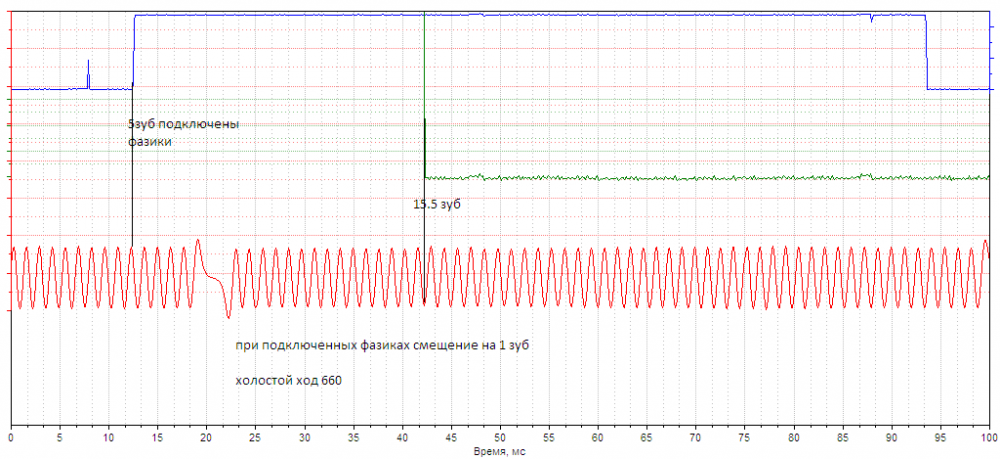
Task: Click the time axis tick label '60'
Action: tap(598, 438)
